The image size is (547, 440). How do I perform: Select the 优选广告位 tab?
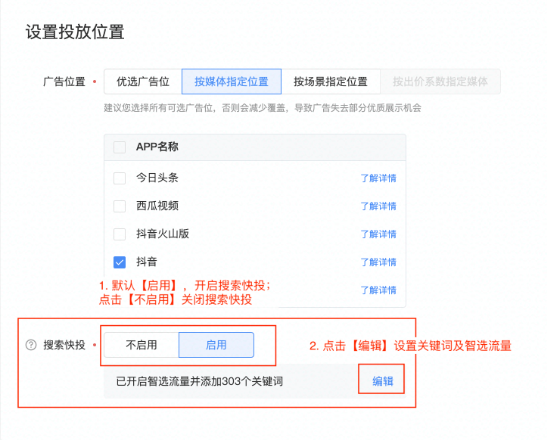pos(143,82)
